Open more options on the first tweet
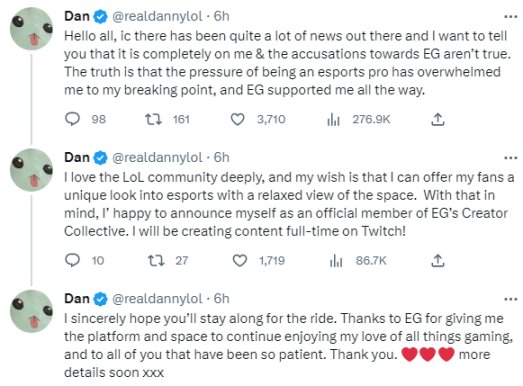Image resolution: width=523 pixels, height=386 pixels. (x=511, y=16)
